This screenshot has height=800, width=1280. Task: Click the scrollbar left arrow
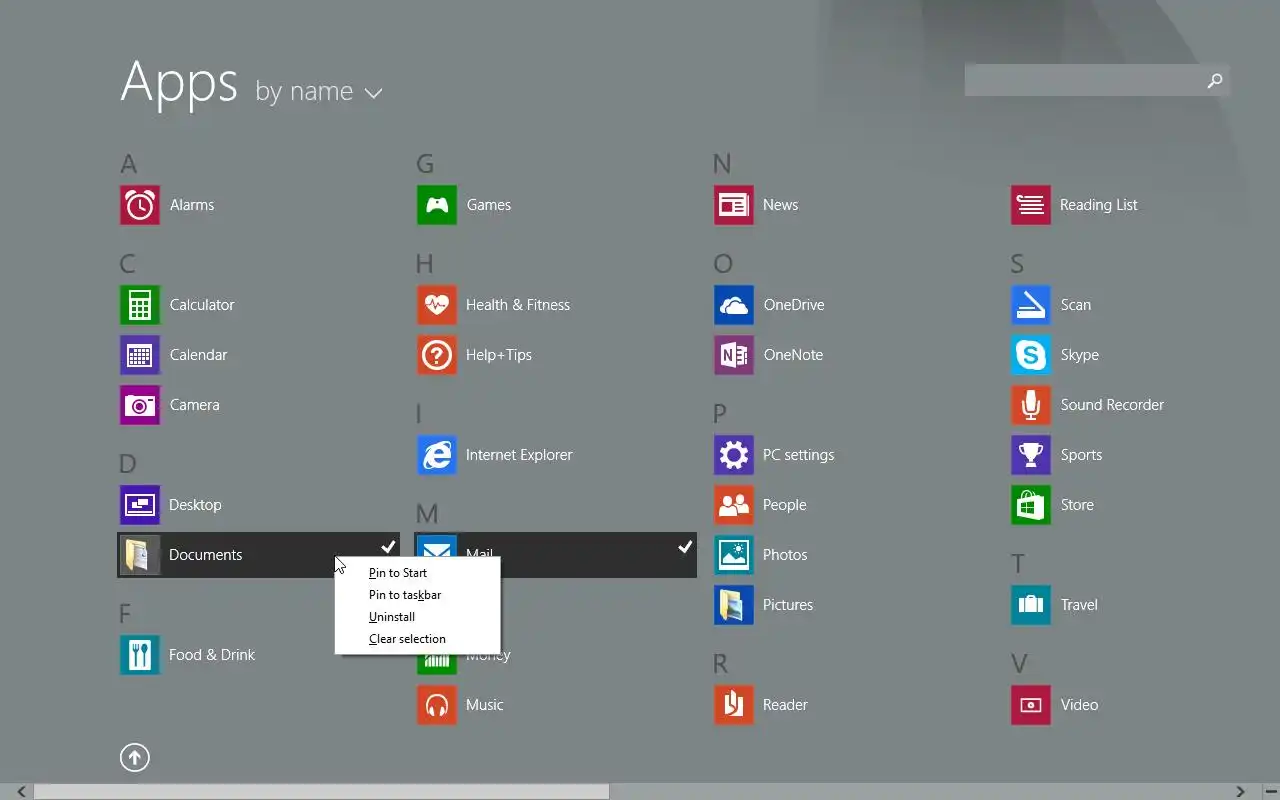(x=22, y=791)
